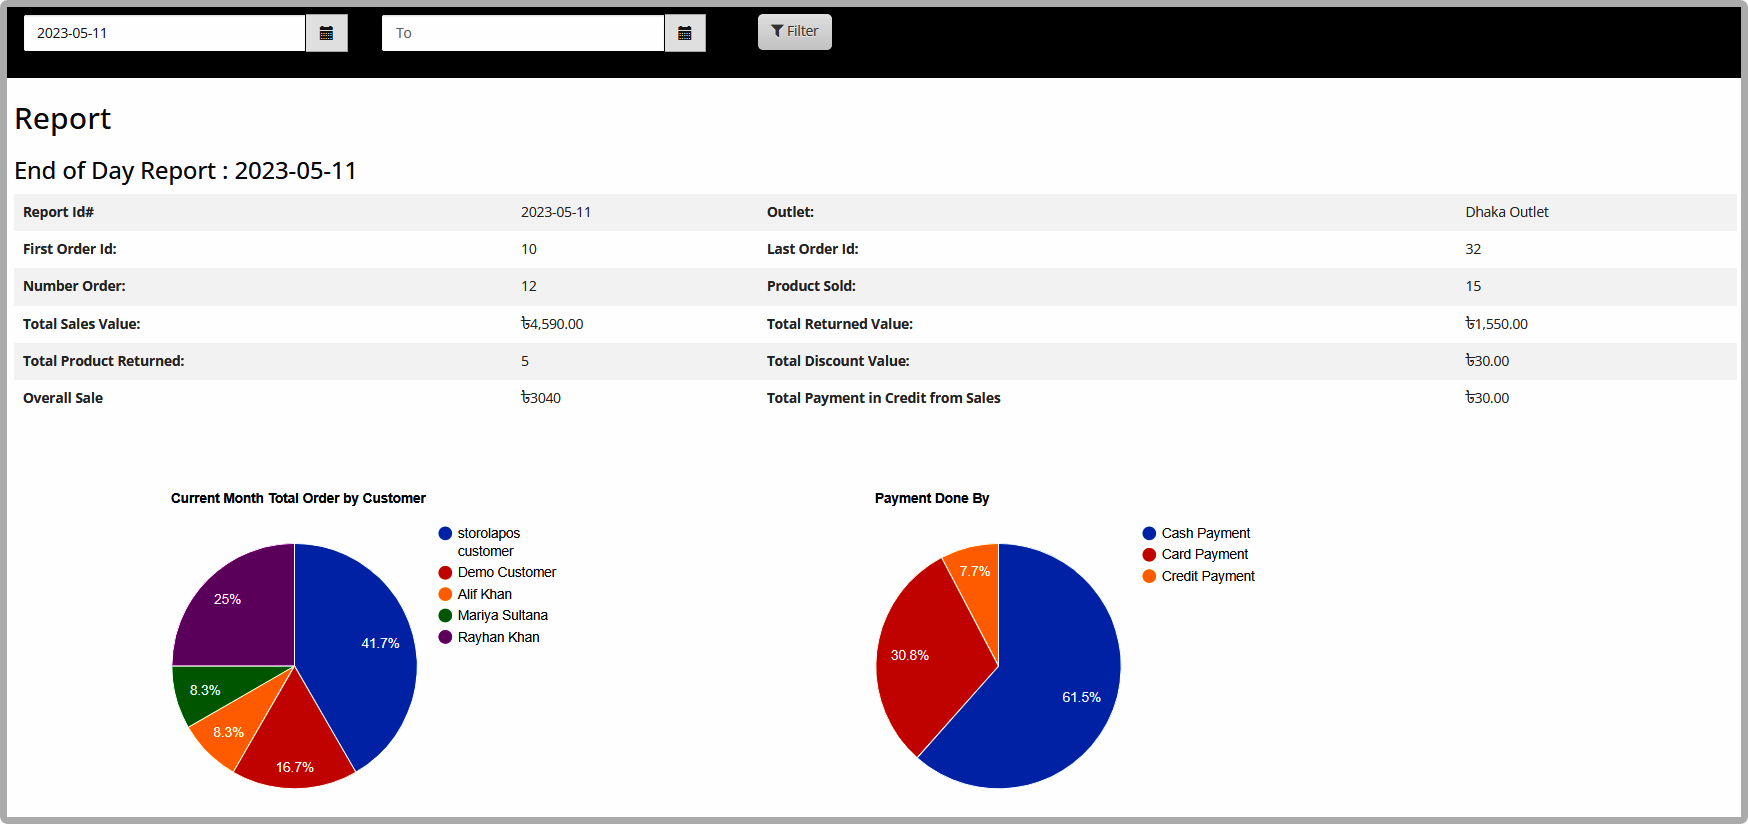Click the red Demo Customer legend dot
The height and width of the screenshot is (824, 1748).
pos(445,572)
